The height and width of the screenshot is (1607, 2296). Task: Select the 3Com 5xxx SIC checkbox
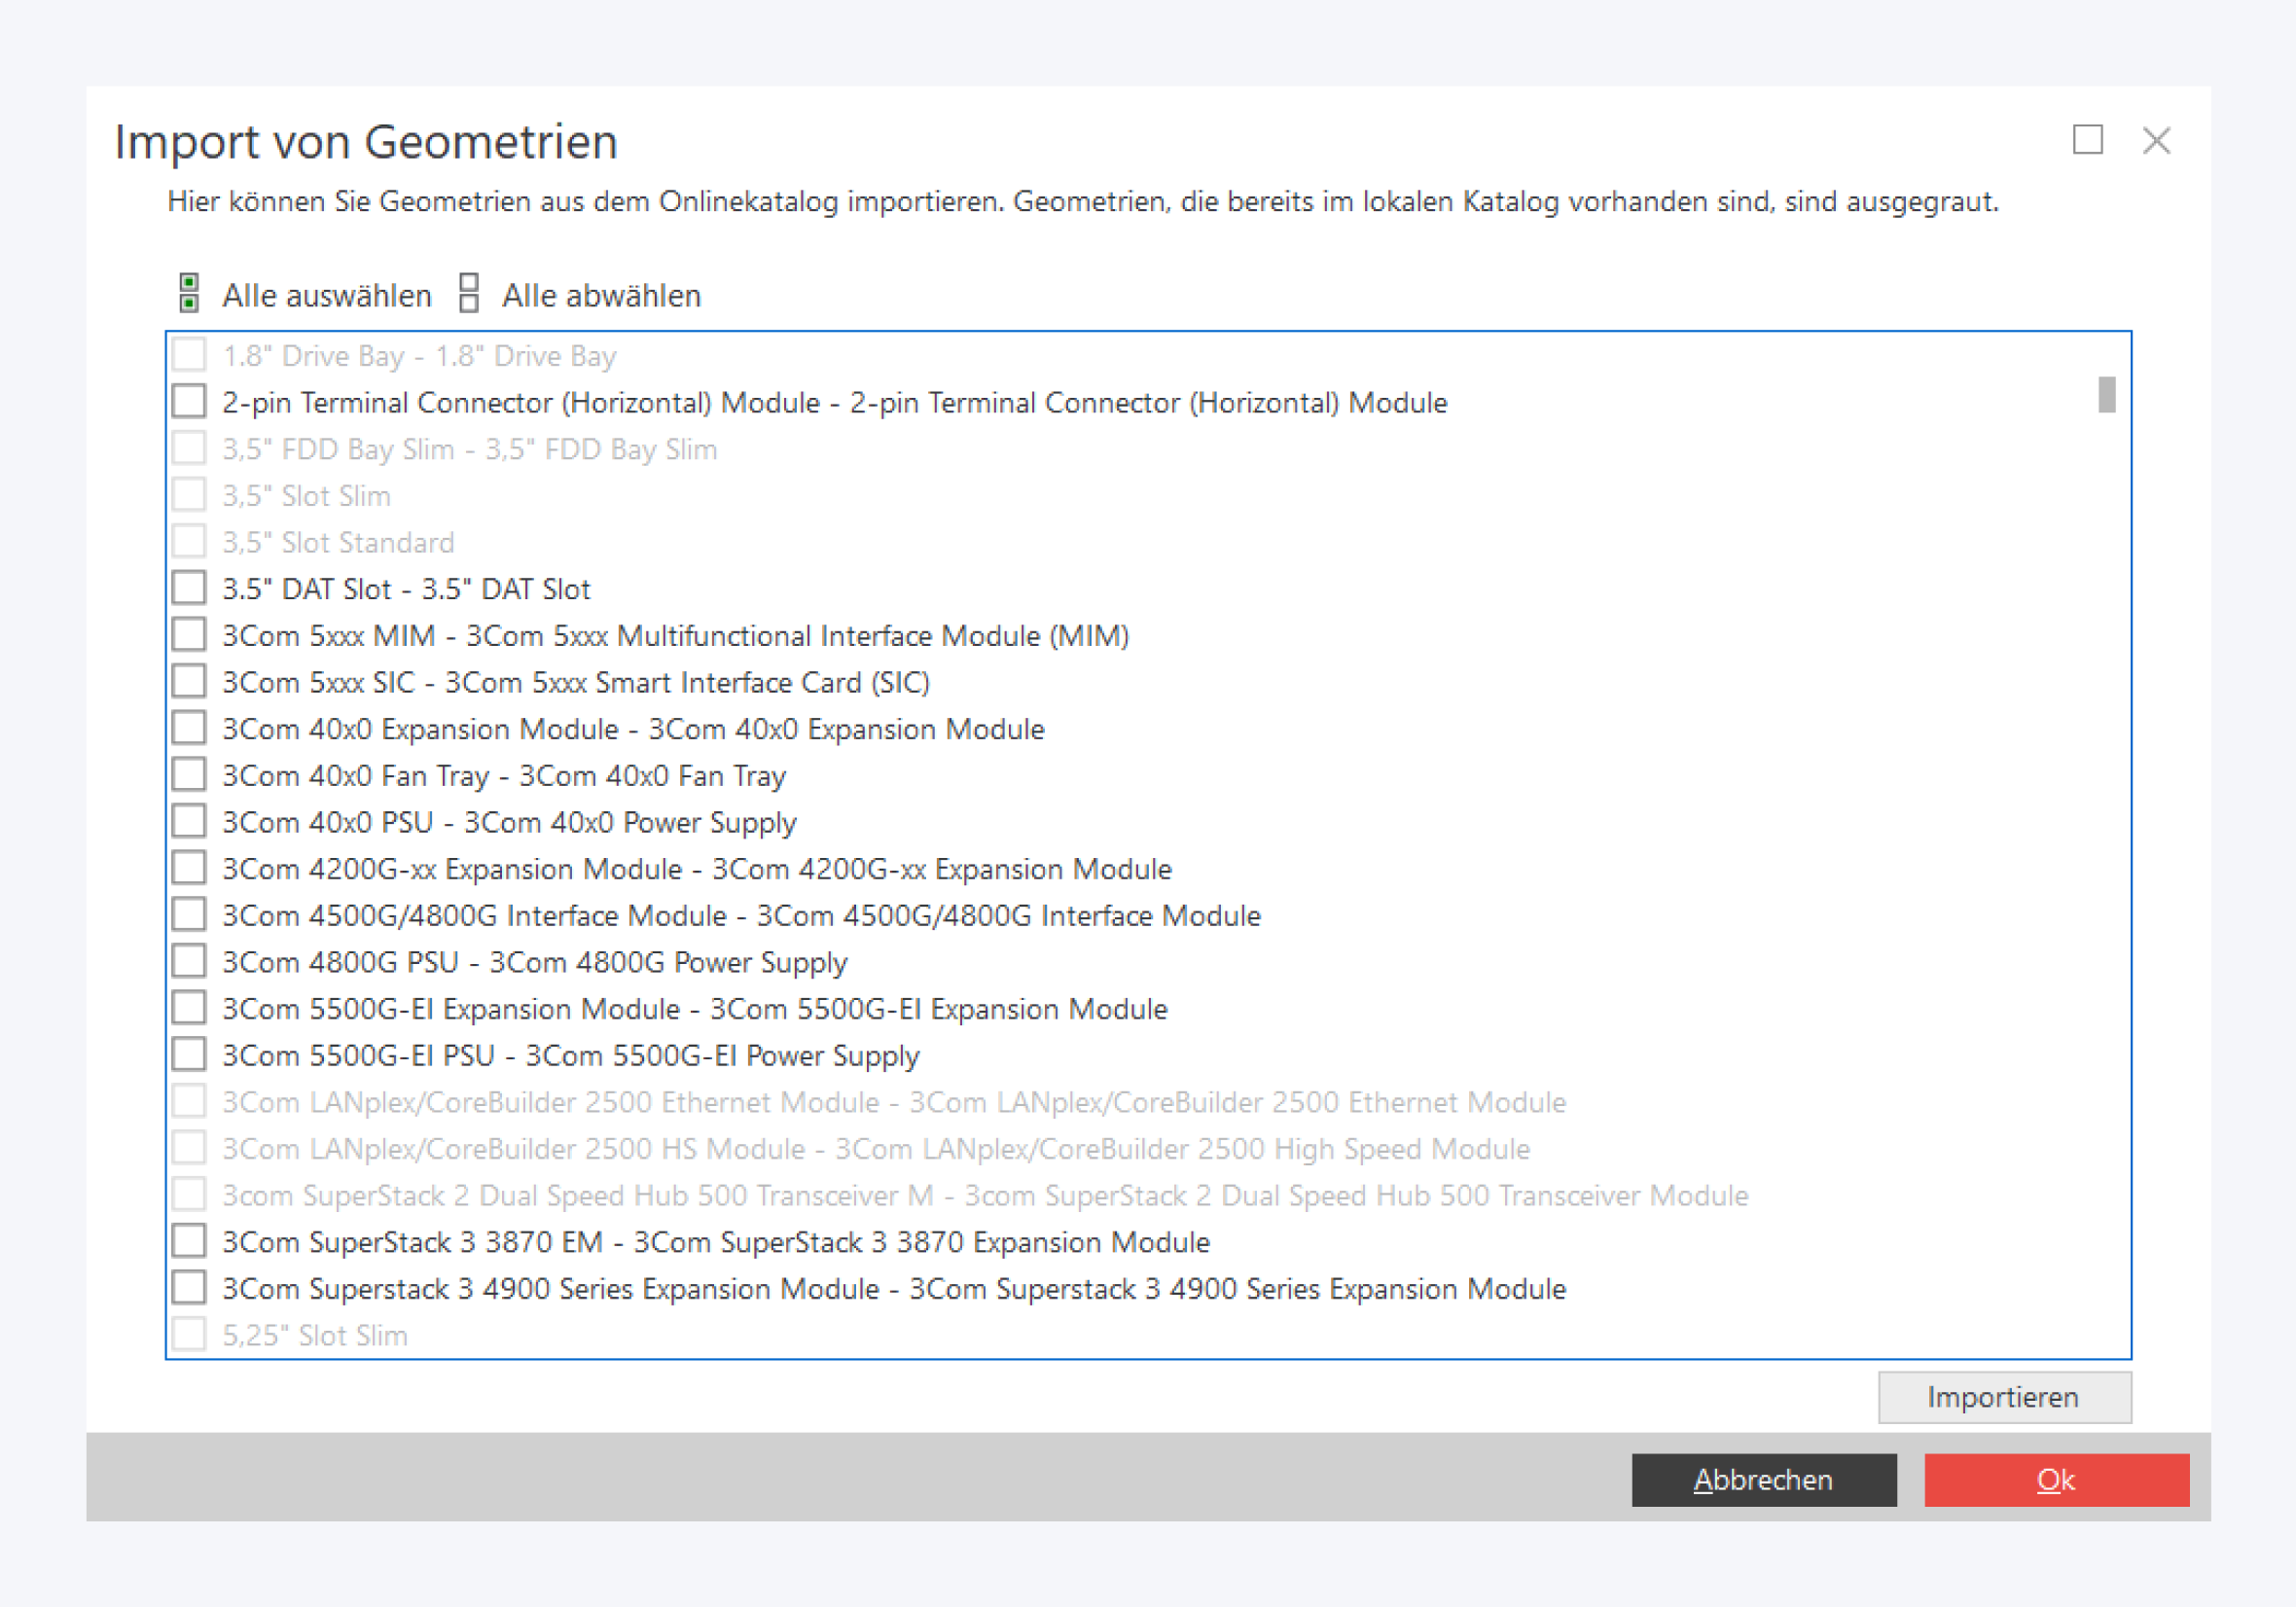(x=189, y=682)
